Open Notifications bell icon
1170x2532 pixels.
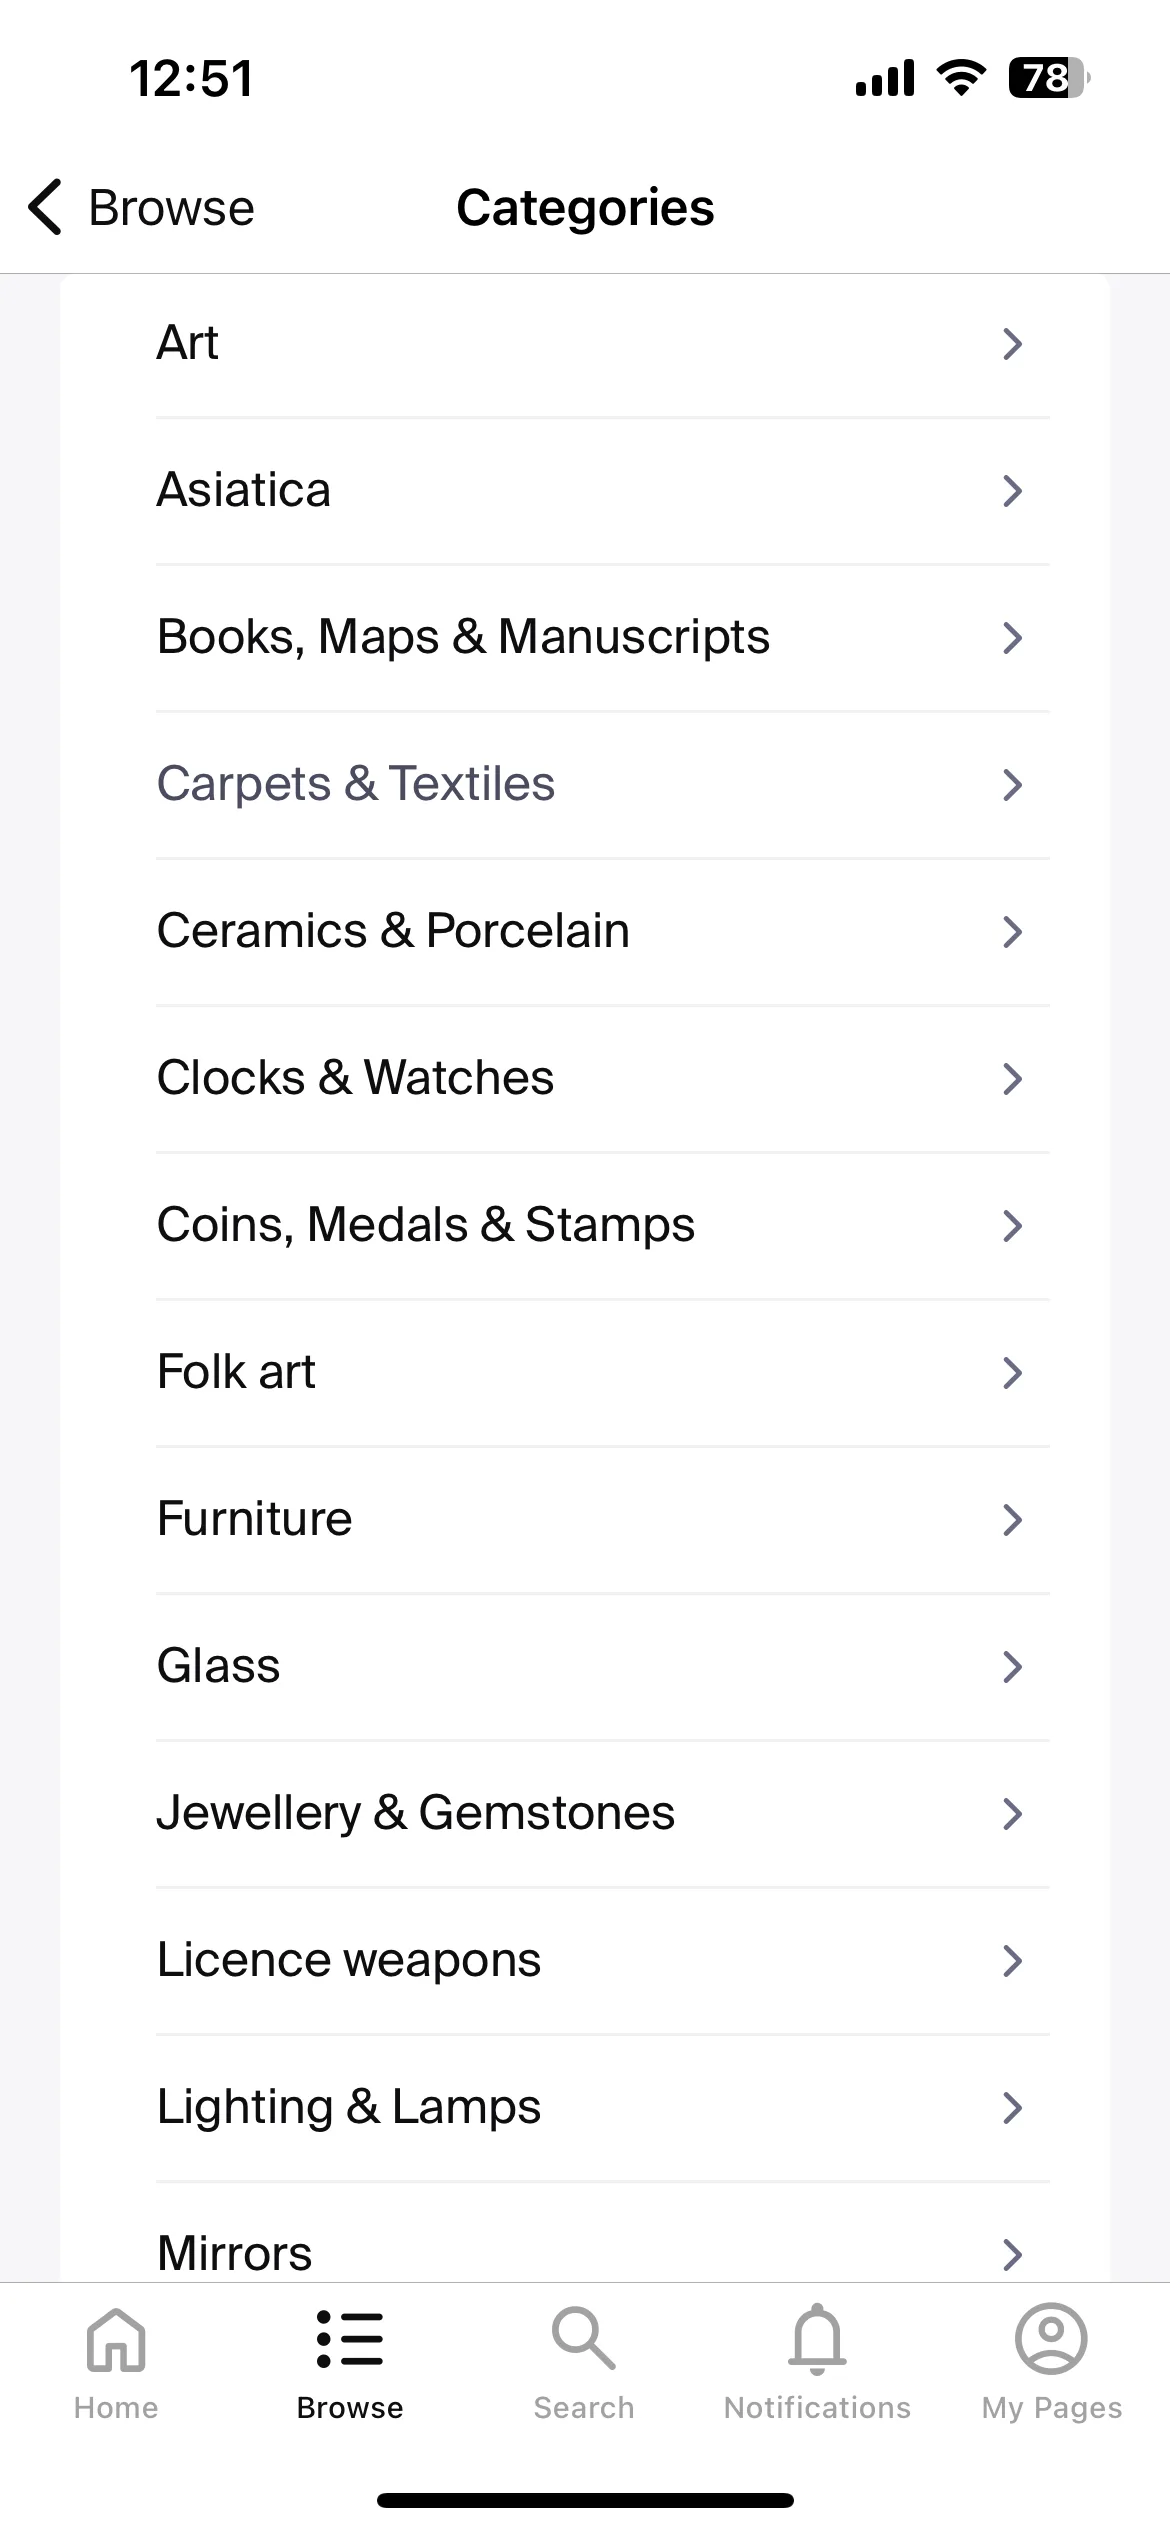[817, 2338]
